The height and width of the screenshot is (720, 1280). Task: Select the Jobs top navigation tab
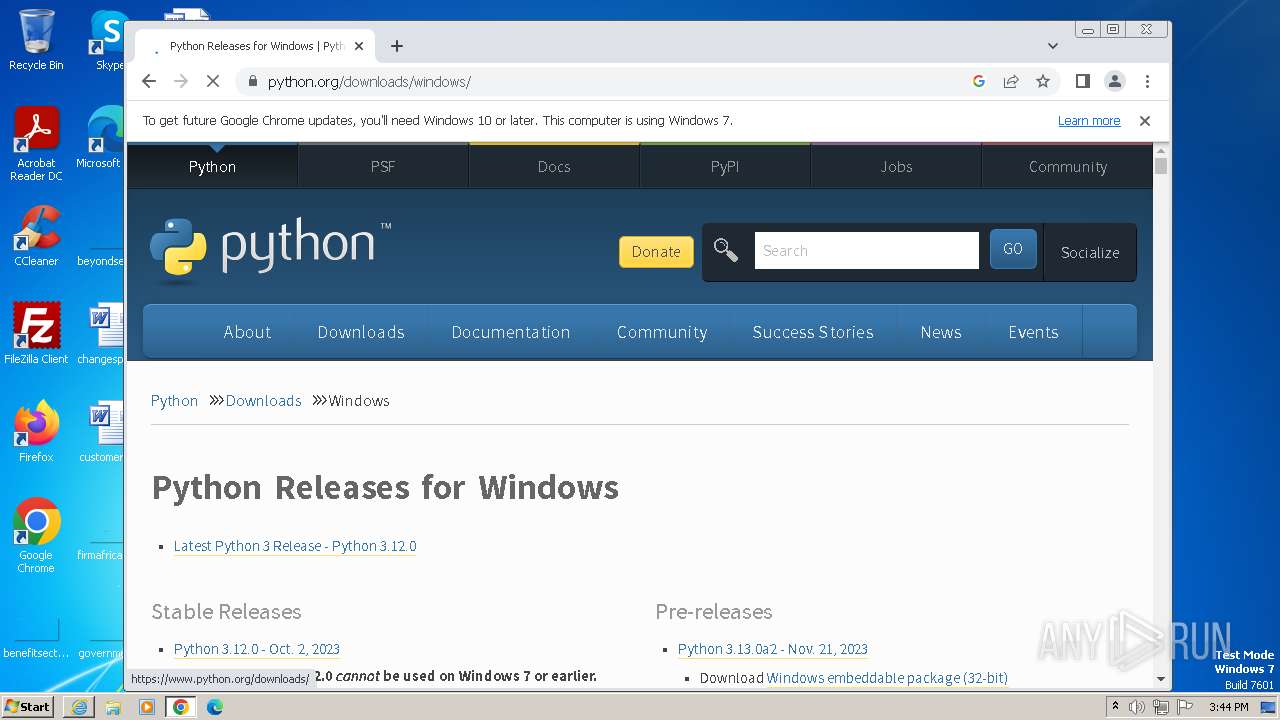point(896,167)
